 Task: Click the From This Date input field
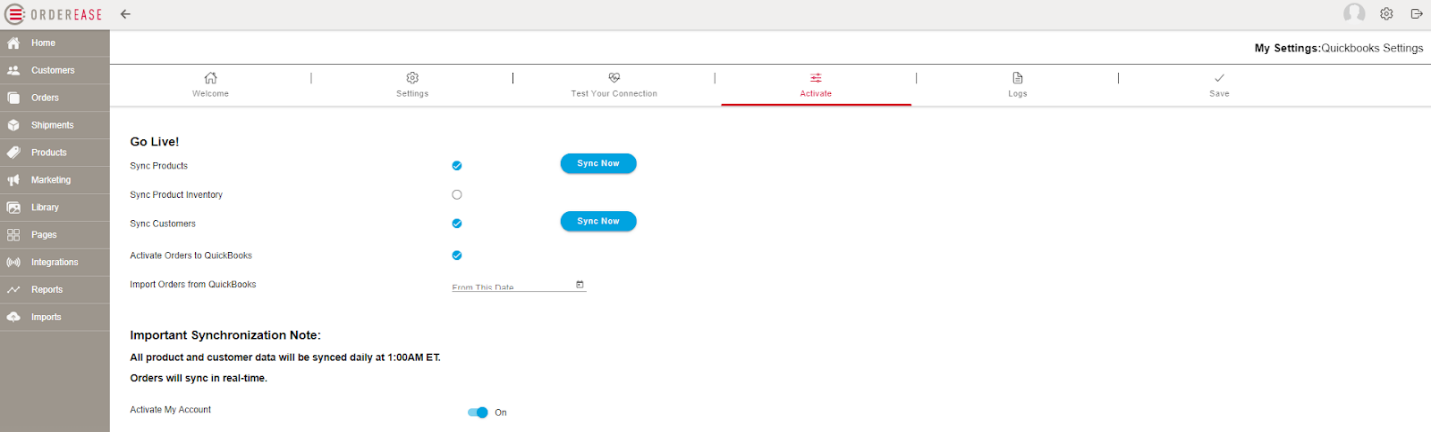point(510,286)
